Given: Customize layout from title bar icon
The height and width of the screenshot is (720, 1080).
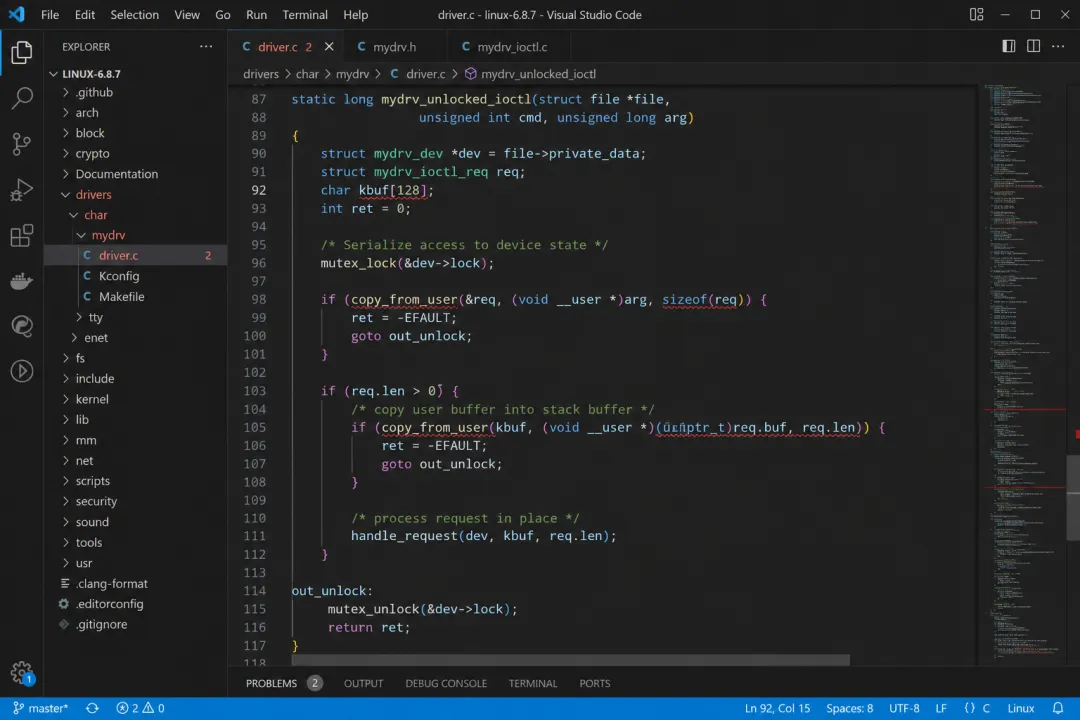Looking at the screenshot, I should click(x=976, y=14).
